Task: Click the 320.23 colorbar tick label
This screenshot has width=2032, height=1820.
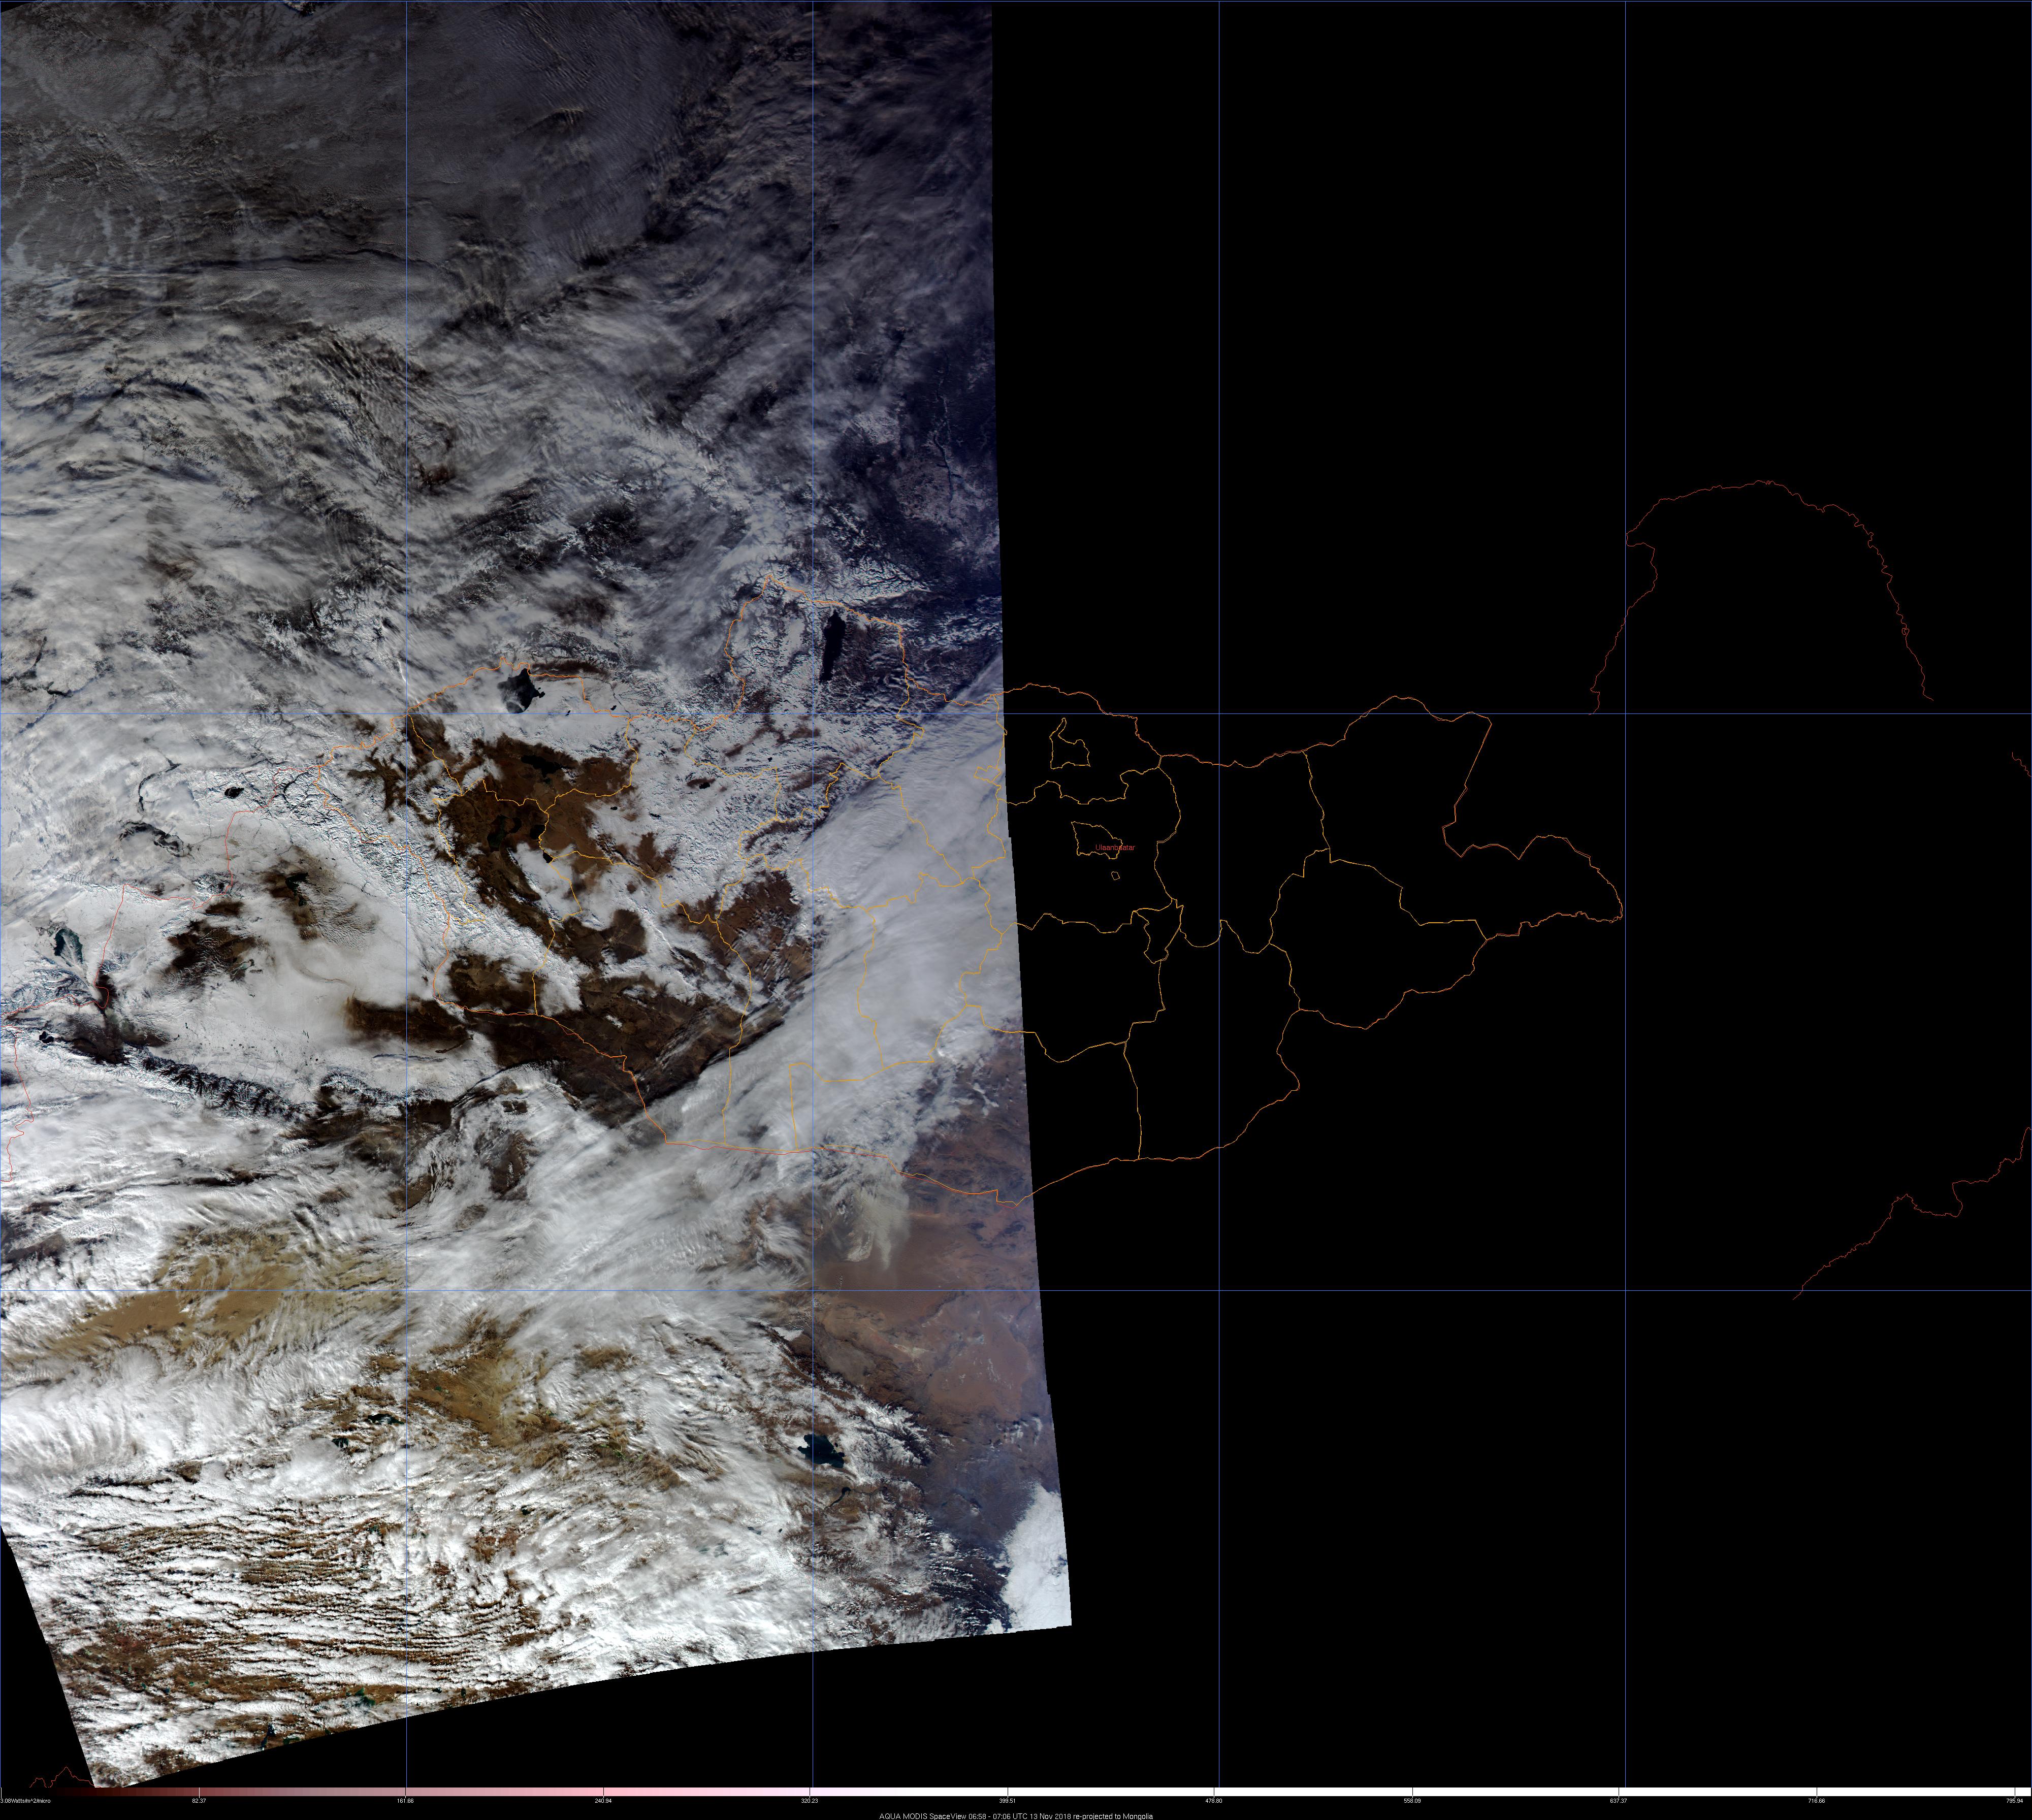Action: (x=810, y=1801)
